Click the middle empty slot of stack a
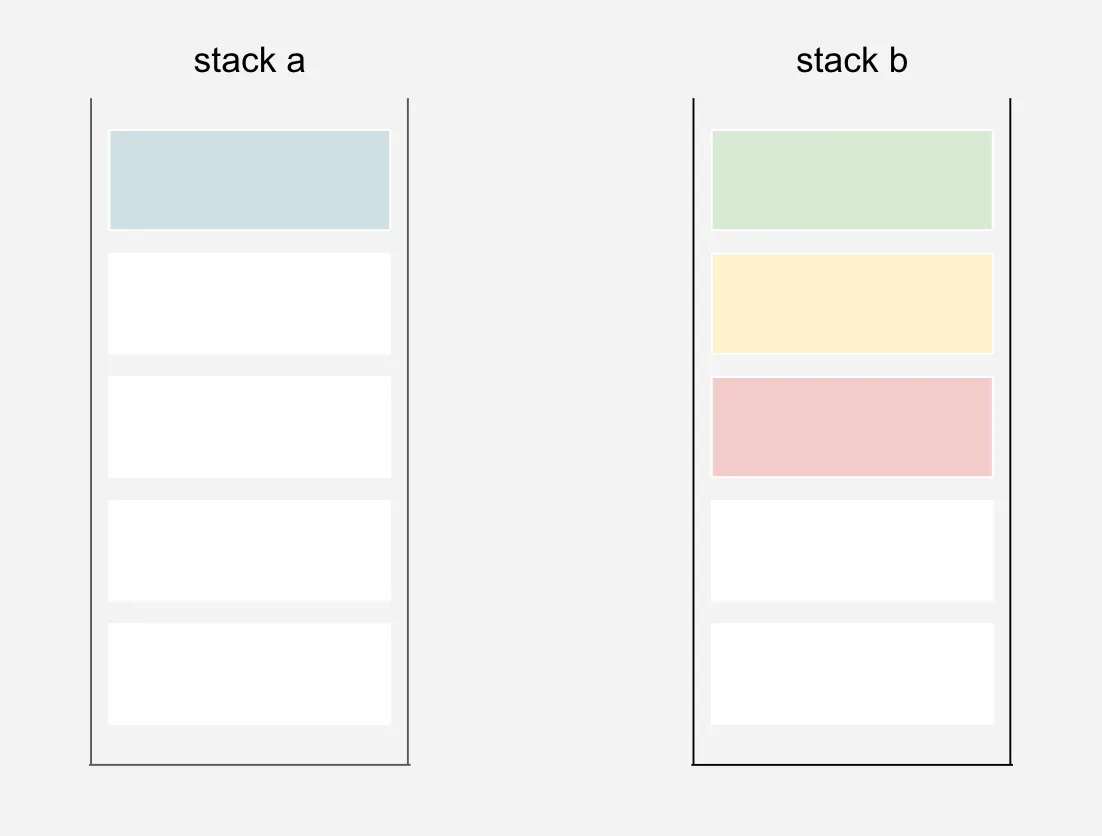The width and height of the screenshot is (1102, 836). click(249, 427)
